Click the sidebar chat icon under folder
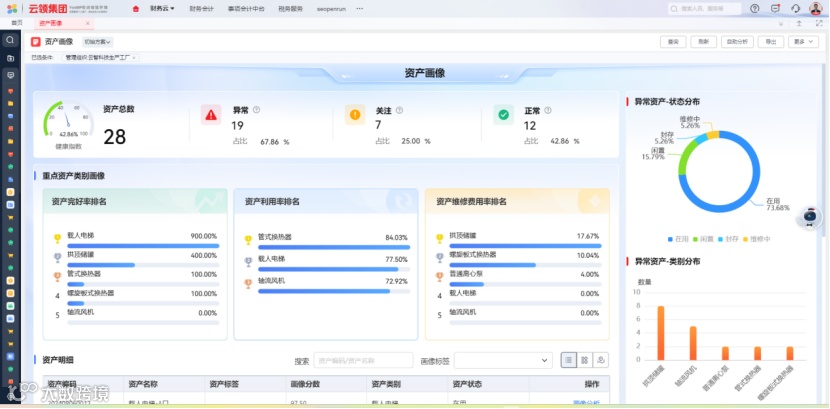 [x=10, y=75]
